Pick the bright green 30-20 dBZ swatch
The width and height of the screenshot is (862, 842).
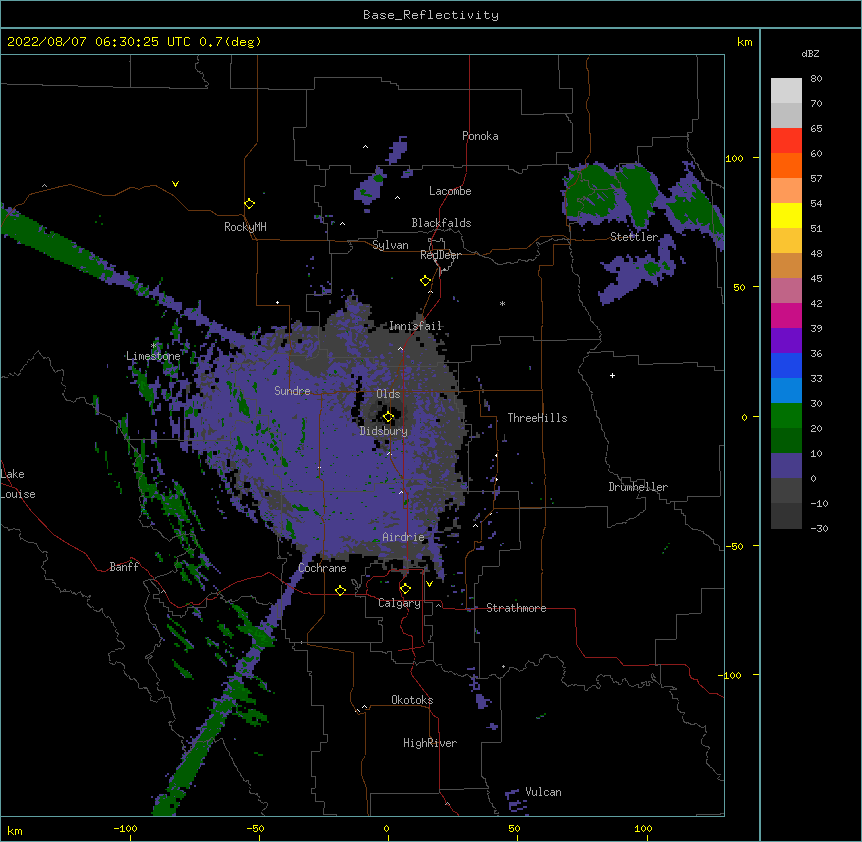coord(786,416)
